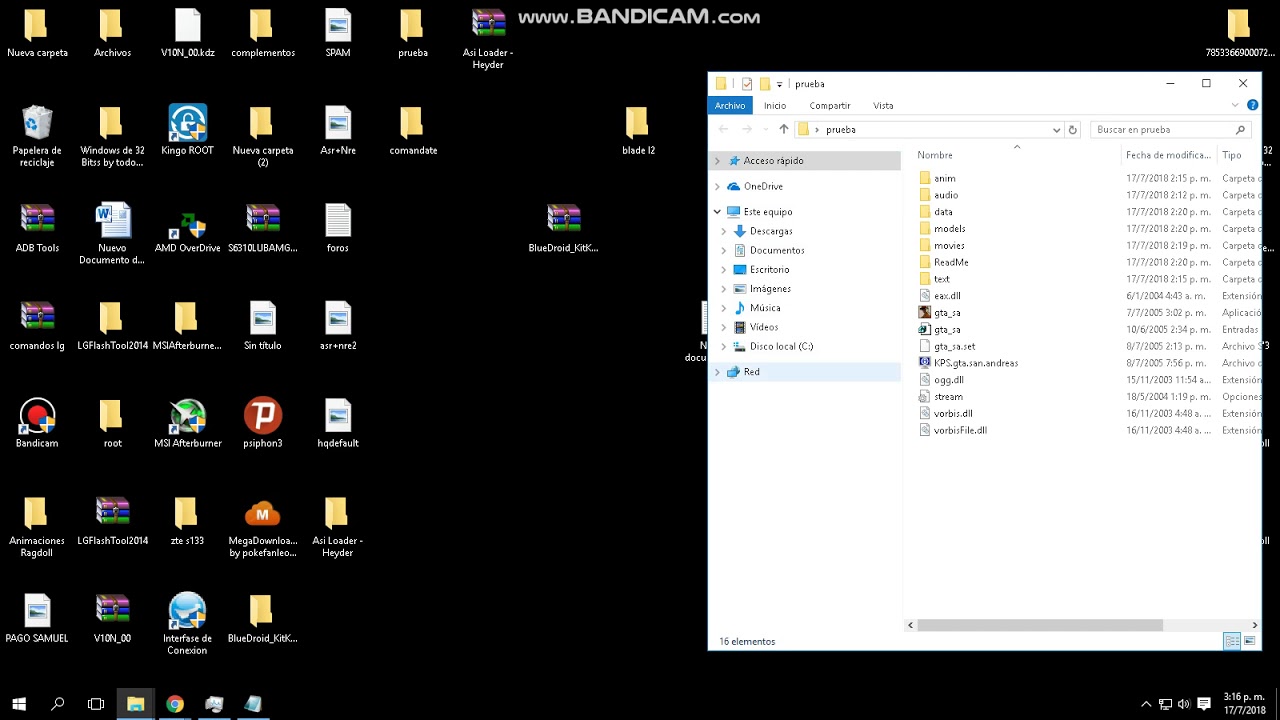The width and height of the screenshot is (1280, 720).
Task: Expand the Red tree node
Action: [x=717, y=372]
